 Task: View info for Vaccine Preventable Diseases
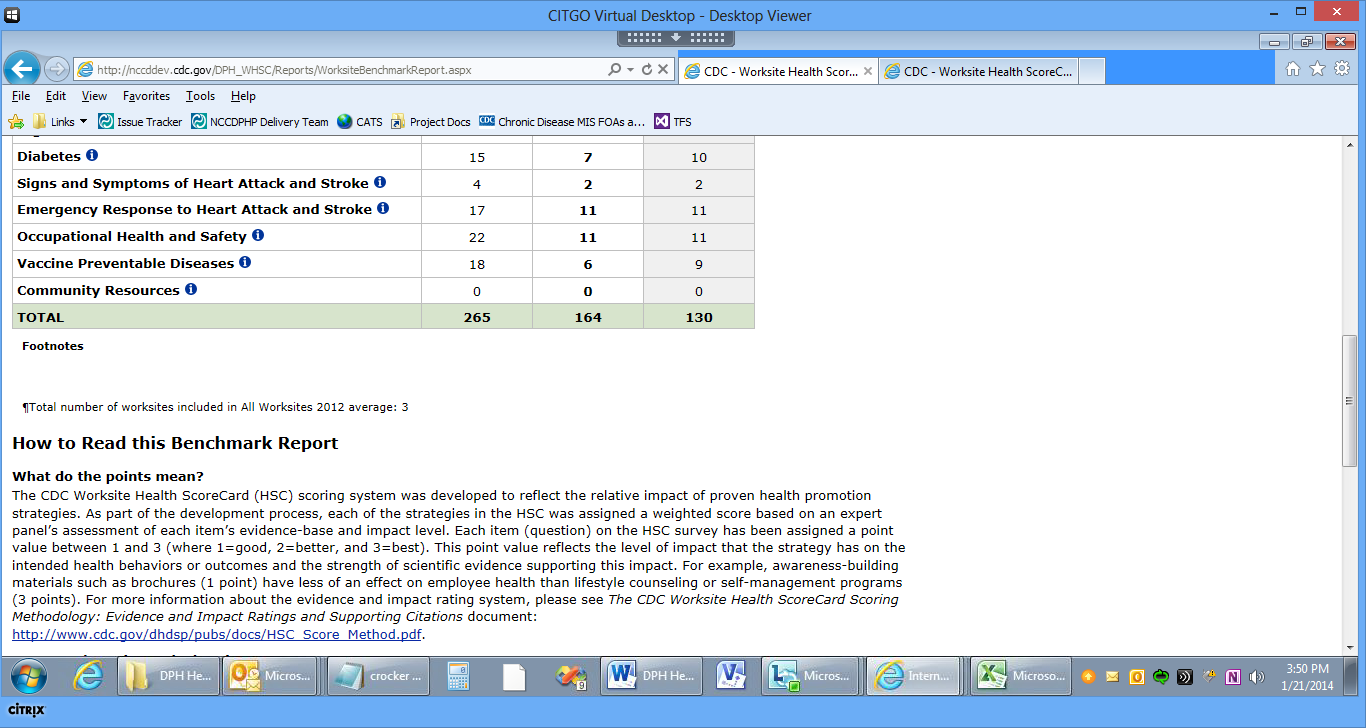coord(245,263)
